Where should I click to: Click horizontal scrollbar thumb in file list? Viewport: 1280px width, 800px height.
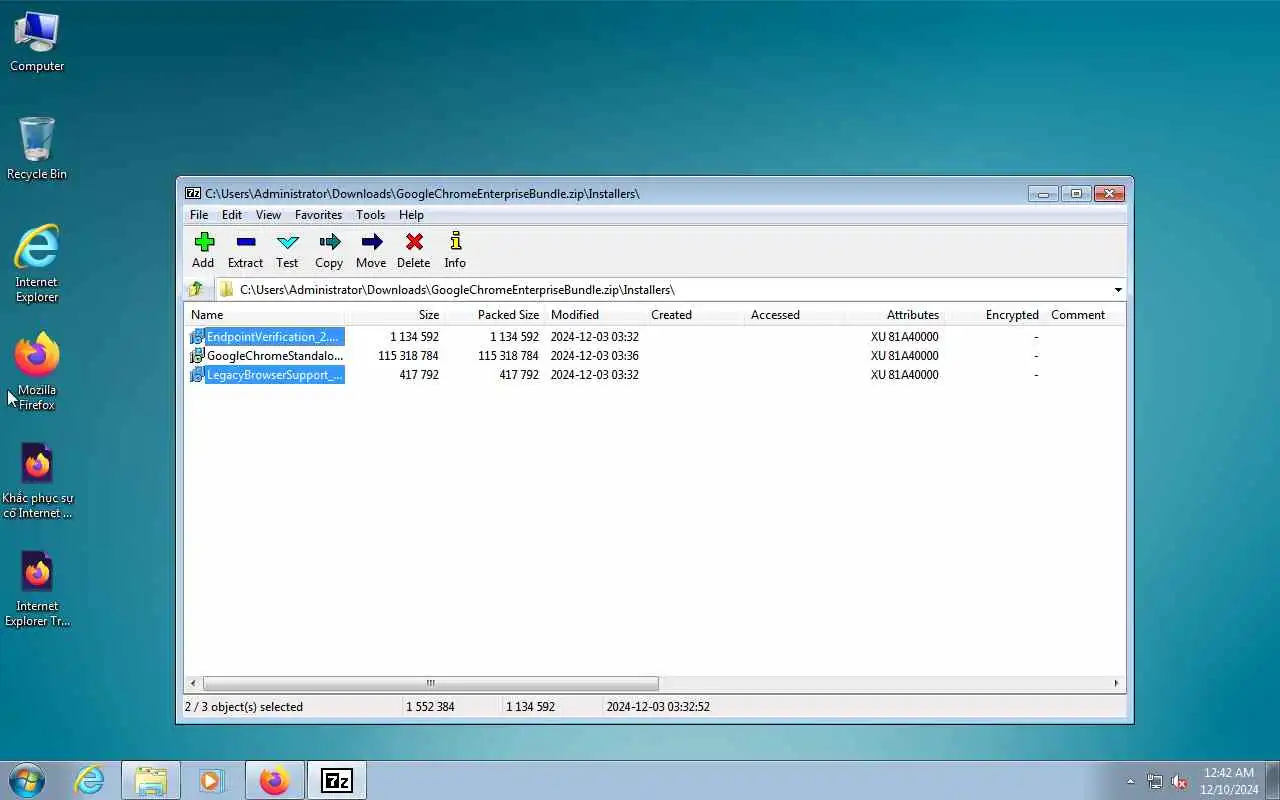click(x=430, y=684)
